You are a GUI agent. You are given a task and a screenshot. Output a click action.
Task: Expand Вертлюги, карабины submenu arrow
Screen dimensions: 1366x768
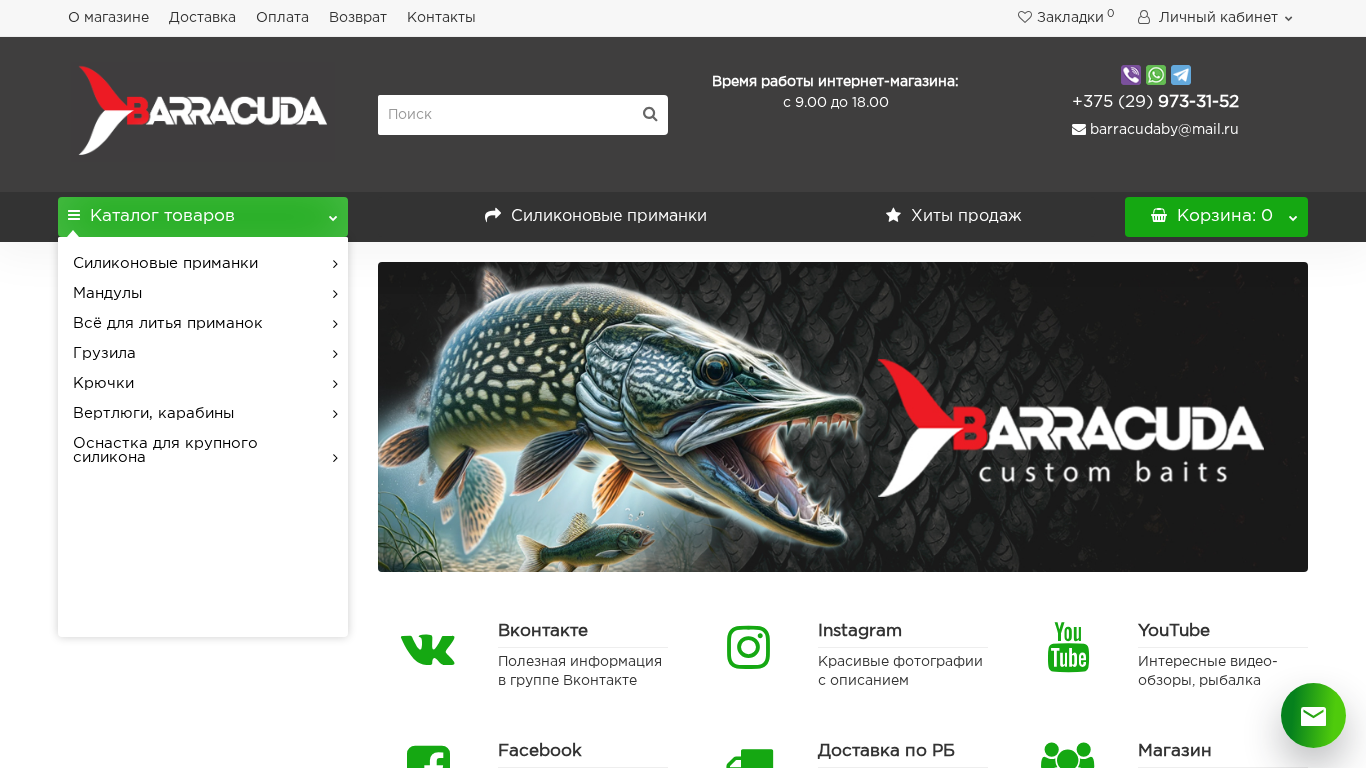[335, 414]
